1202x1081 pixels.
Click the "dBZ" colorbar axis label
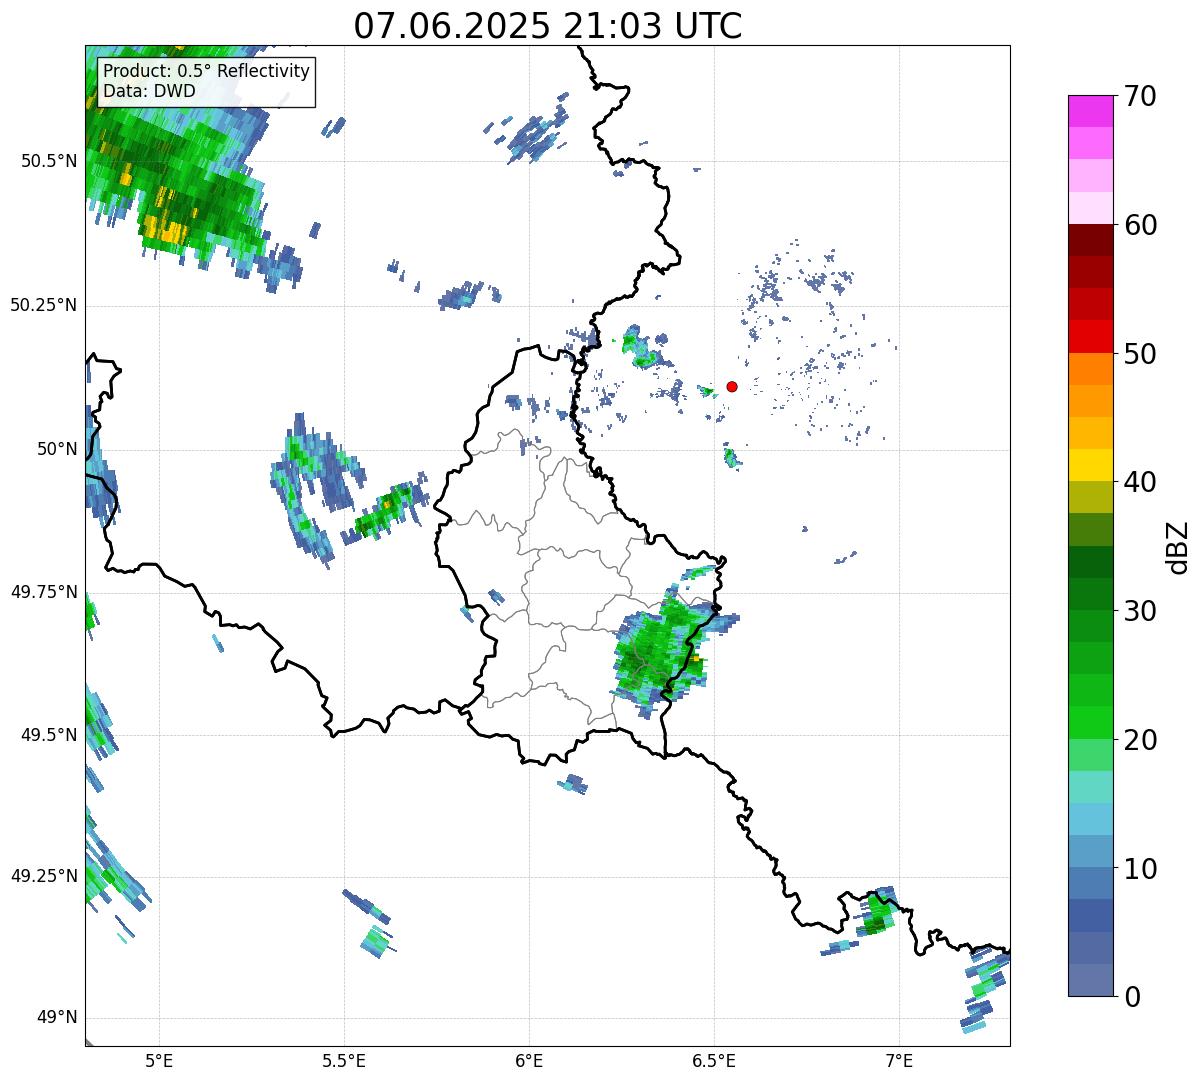click(x=1178, y=546)
